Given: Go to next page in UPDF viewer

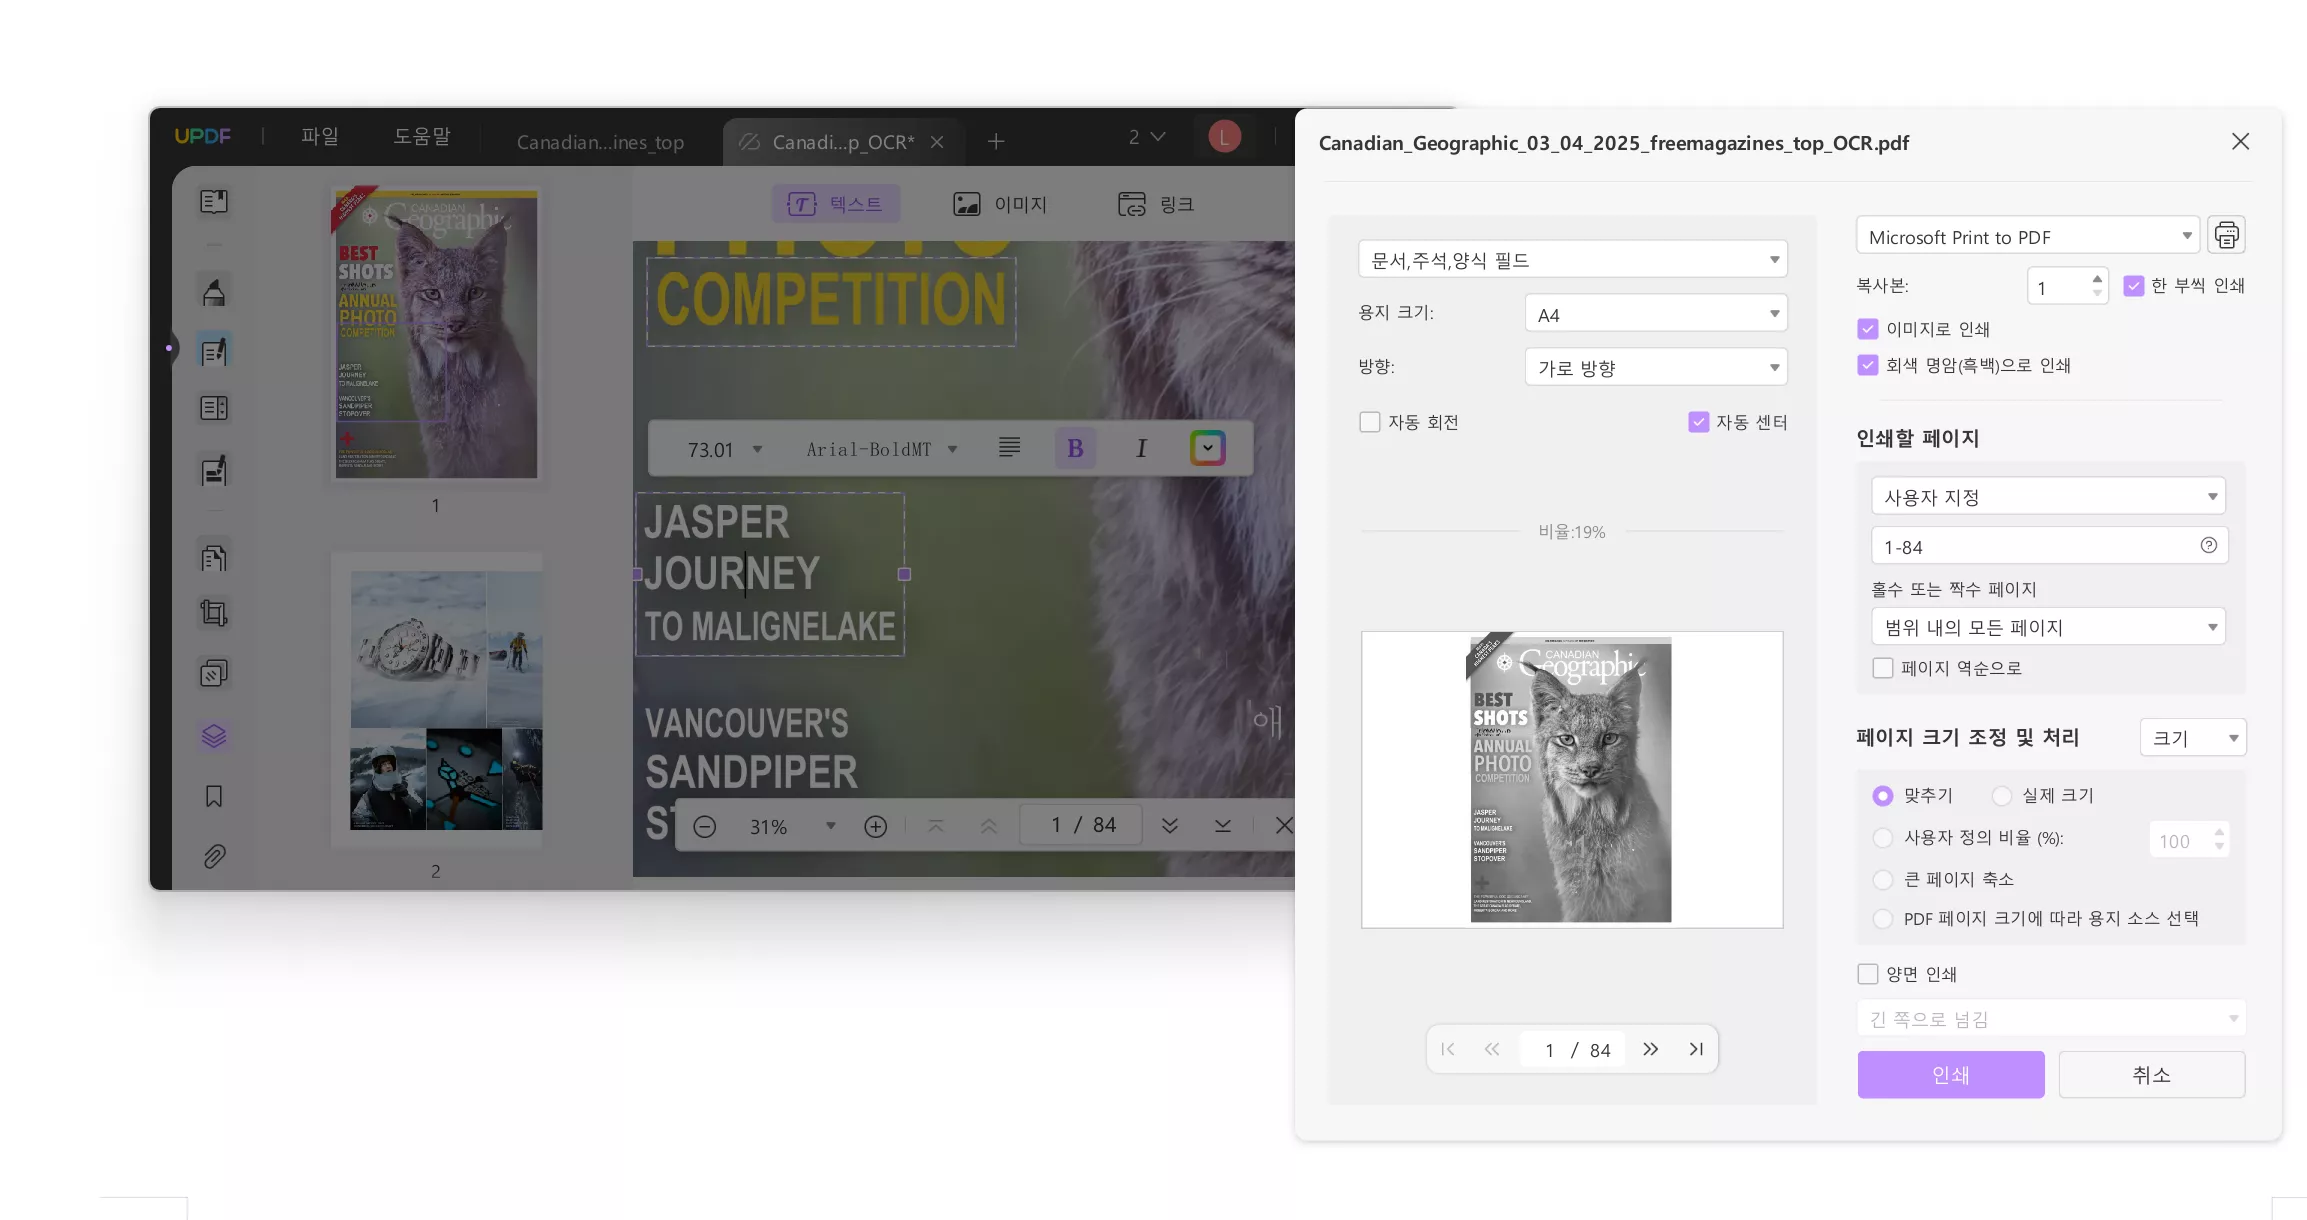Looking at the screenshot, I should pos(1169,826).
